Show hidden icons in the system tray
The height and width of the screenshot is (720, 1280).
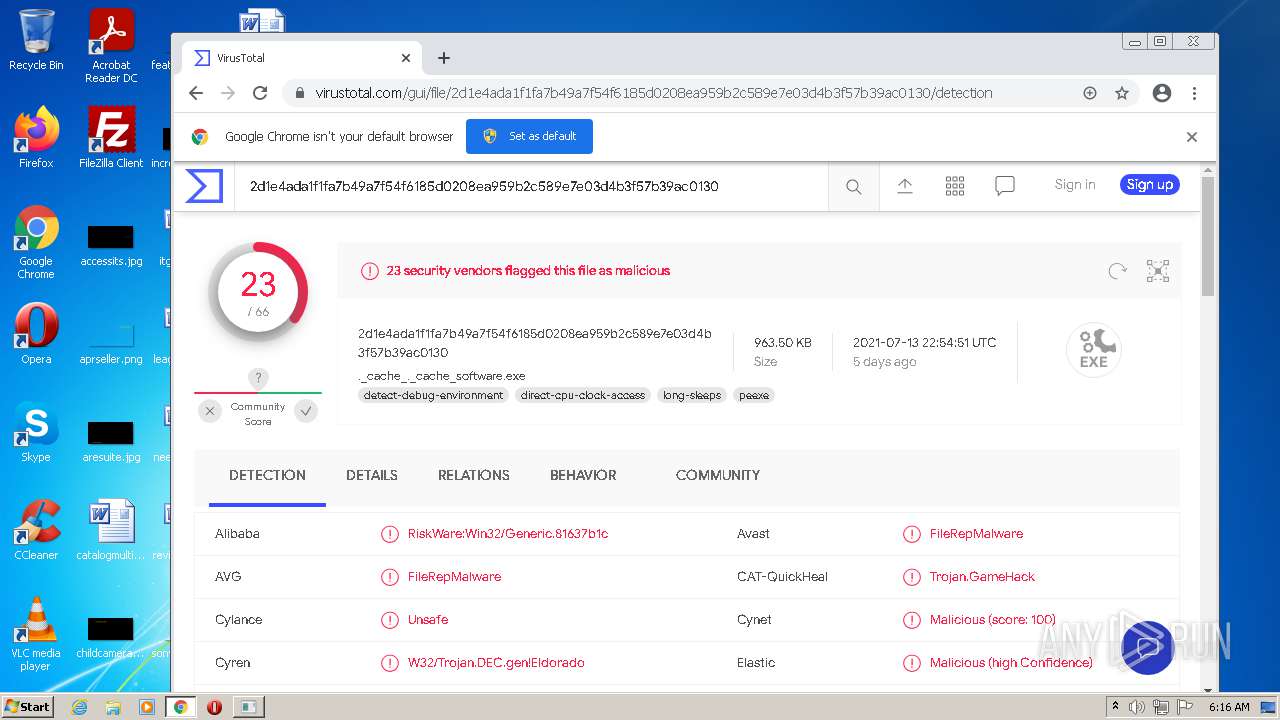point(1115,707)
